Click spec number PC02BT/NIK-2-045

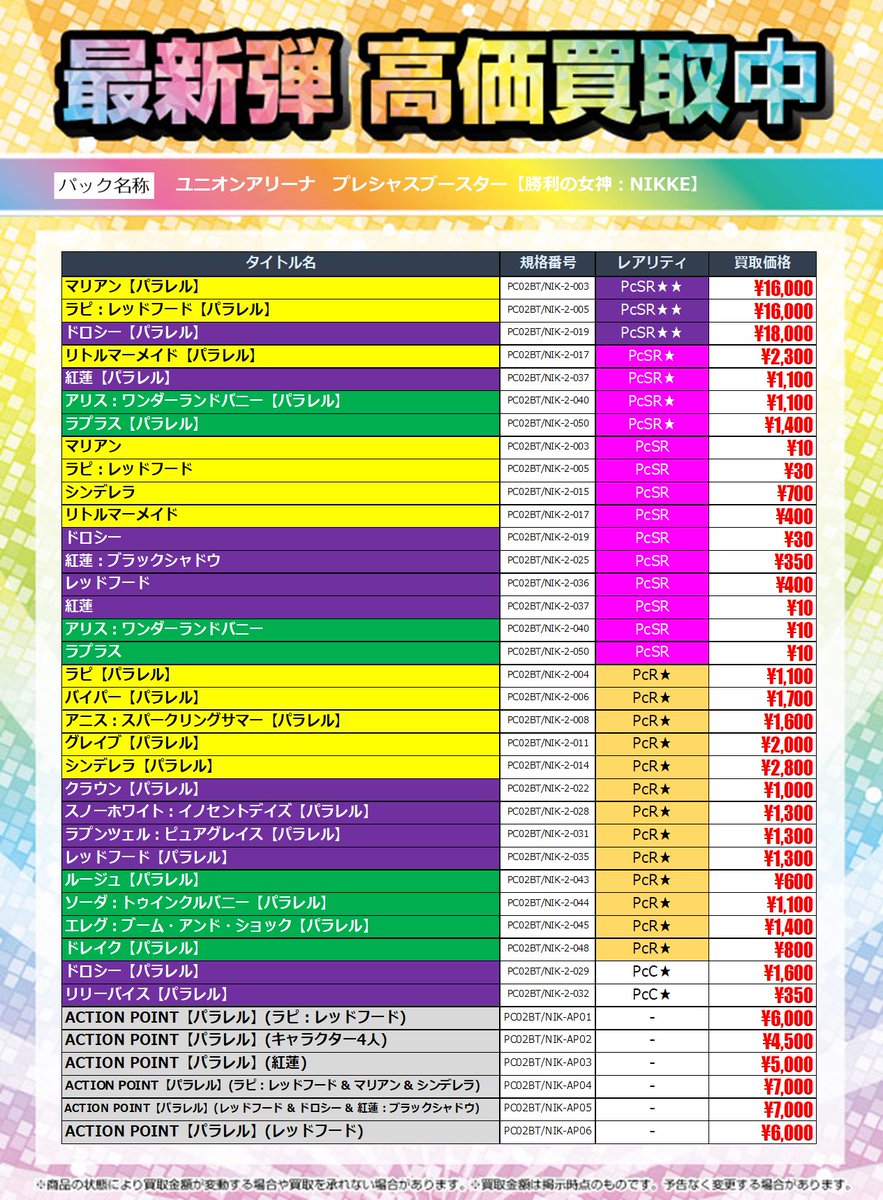pos(548,928)
